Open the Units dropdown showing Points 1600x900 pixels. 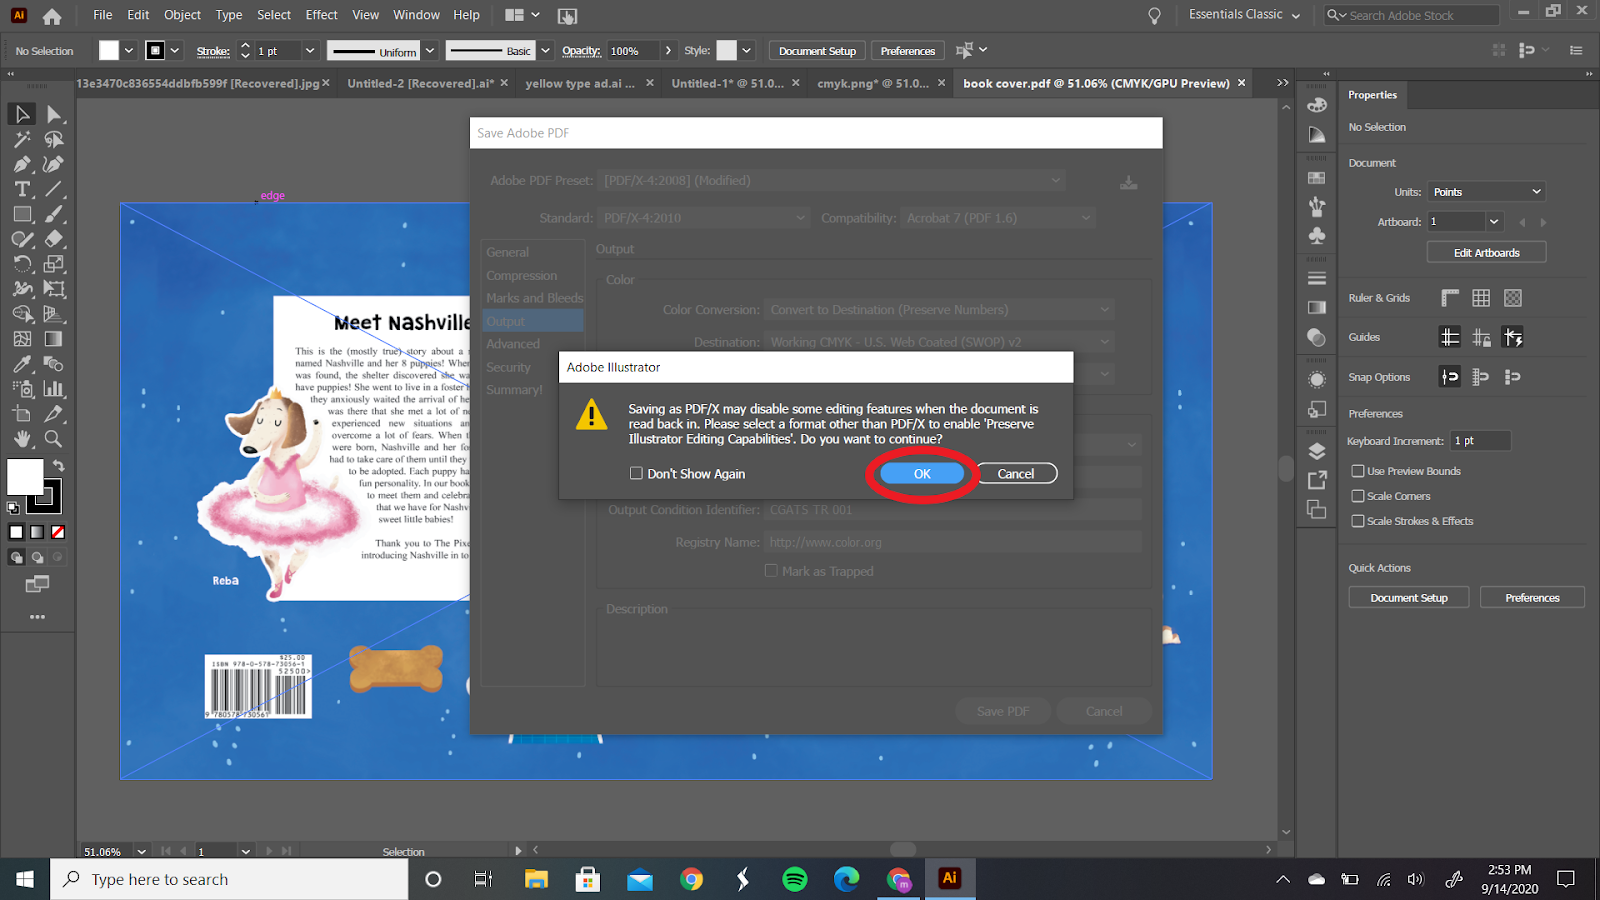[1486, 192]
